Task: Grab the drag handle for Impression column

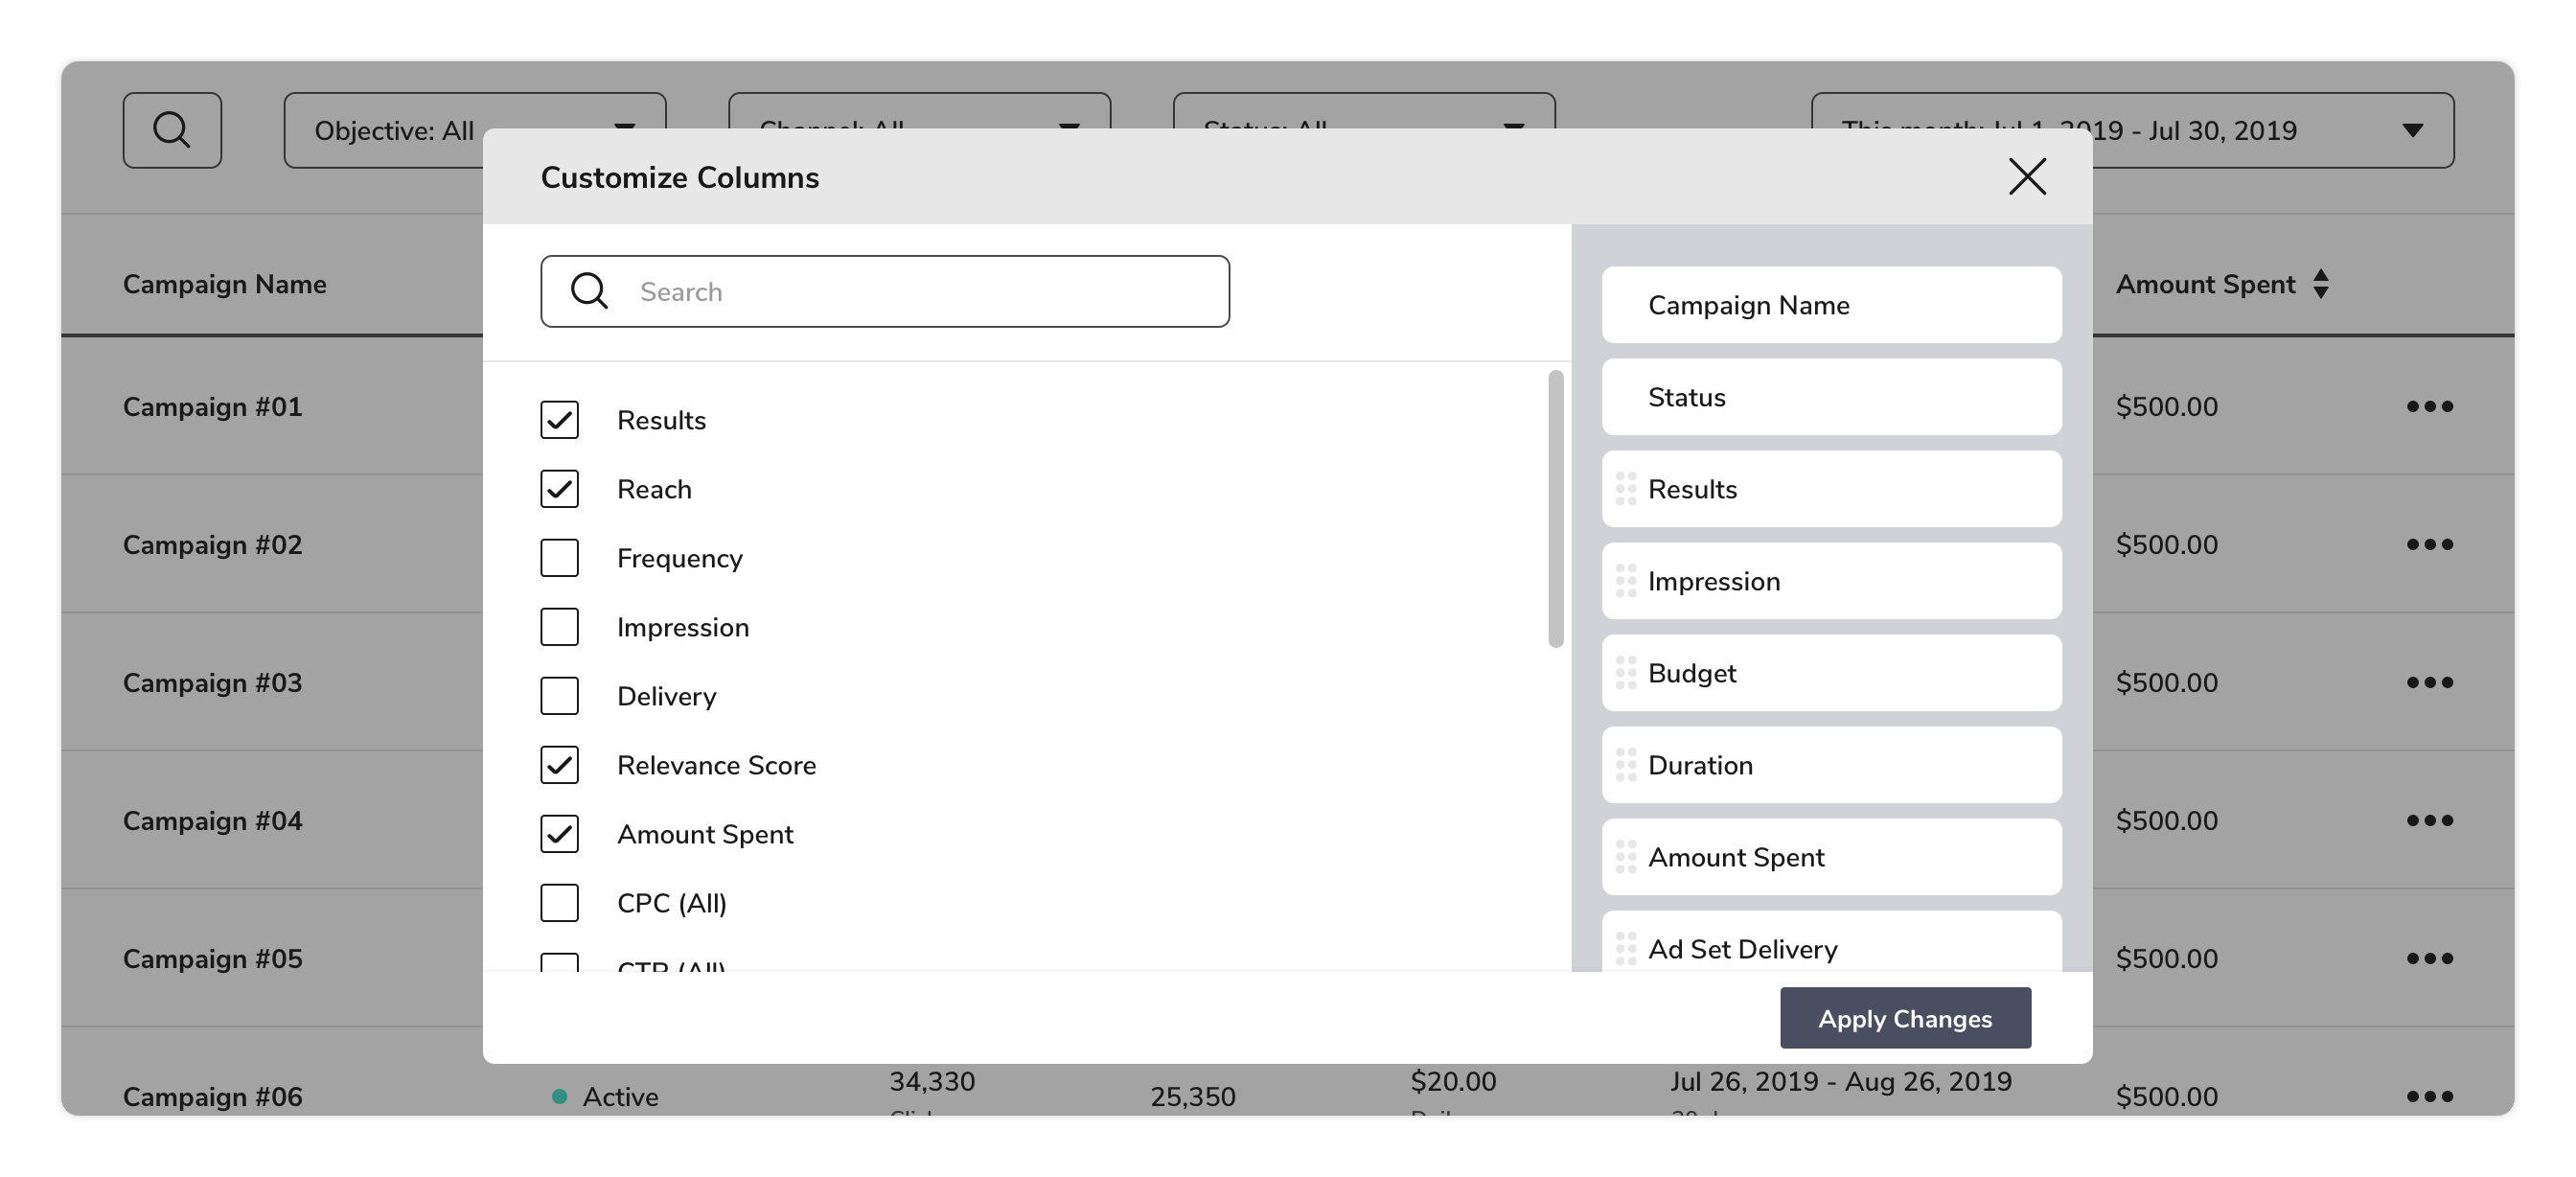Action: point(1626,581)
